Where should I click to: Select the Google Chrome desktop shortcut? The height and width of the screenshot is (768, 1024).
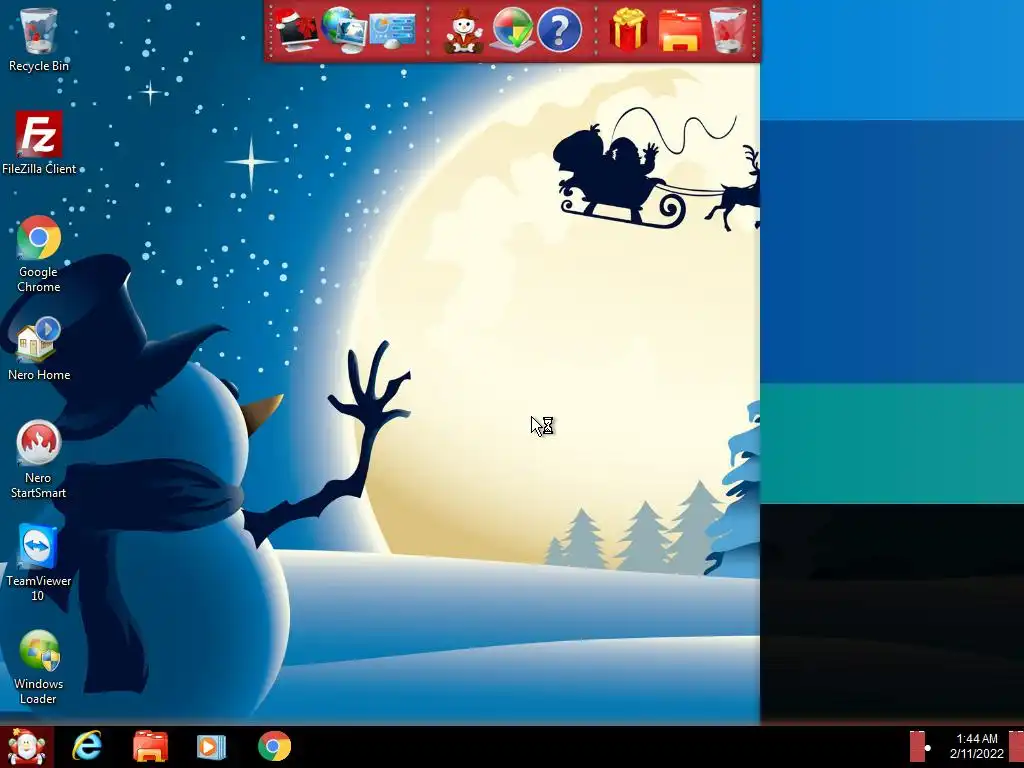tap(39, 253)
